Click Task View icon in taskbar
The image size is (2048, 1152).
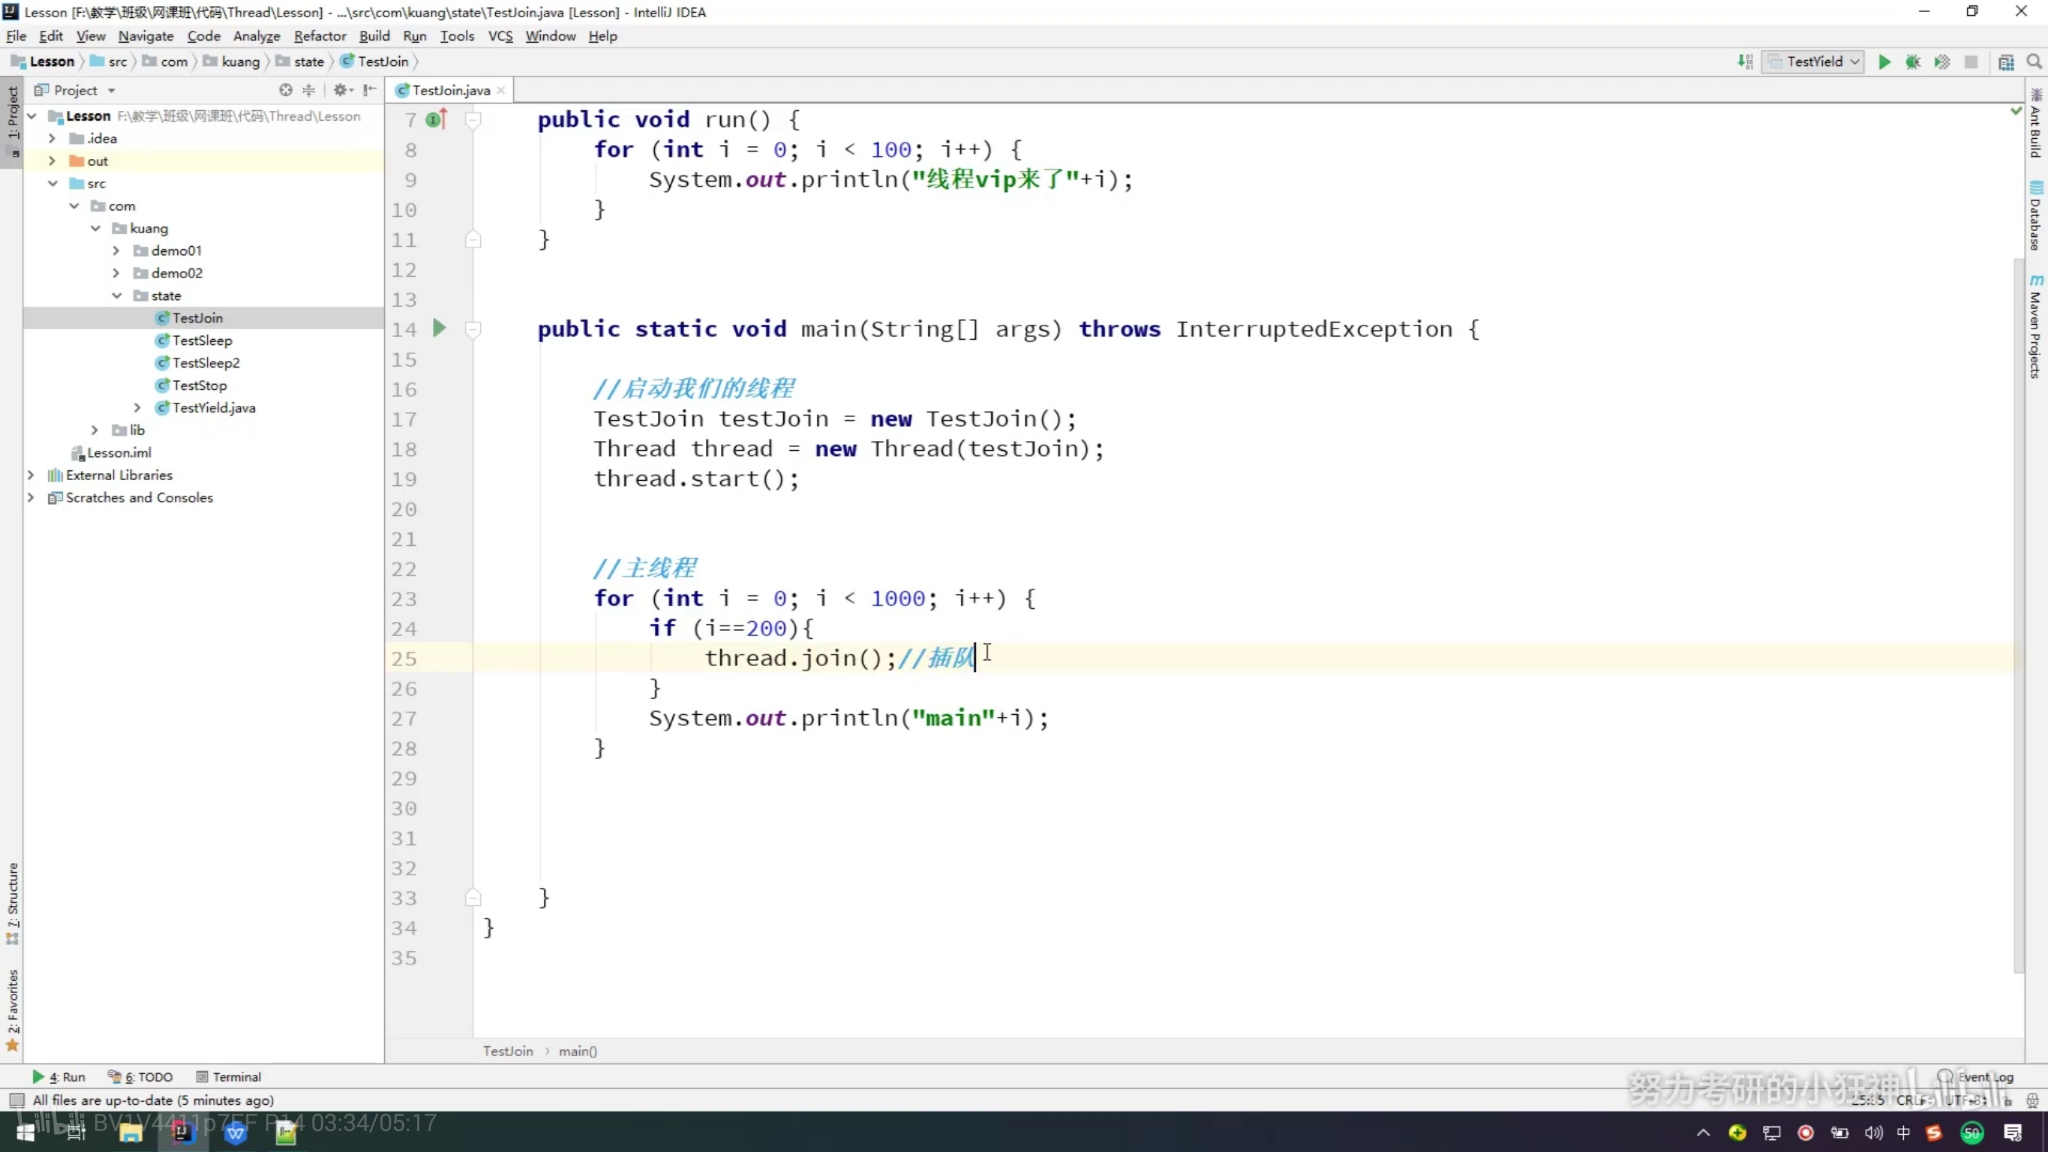pyautogui.click(x=76, y=1132)
